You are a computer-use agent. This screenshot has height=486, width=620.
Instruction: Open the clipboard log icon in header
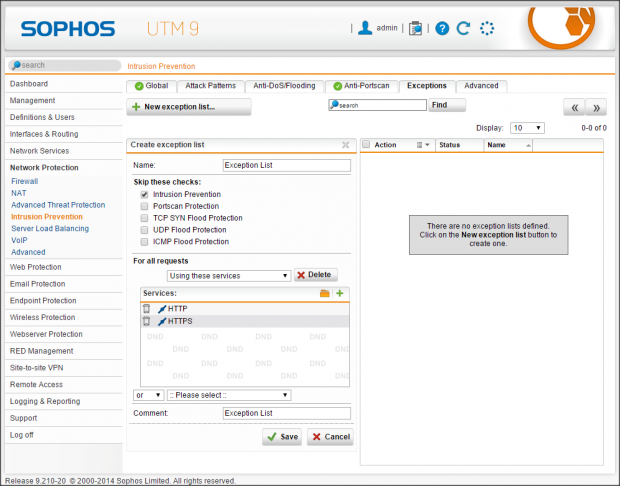pyautogui.click(x=415, y=28)
